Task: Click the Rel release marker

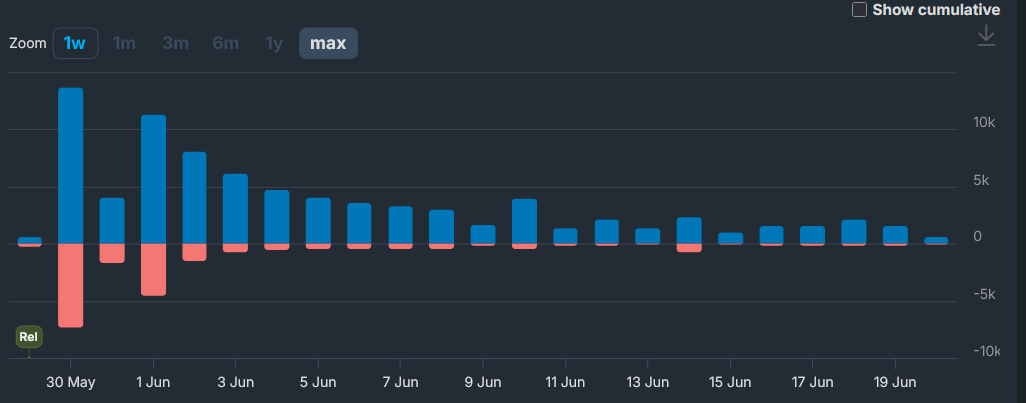Action: coord(29,337)
